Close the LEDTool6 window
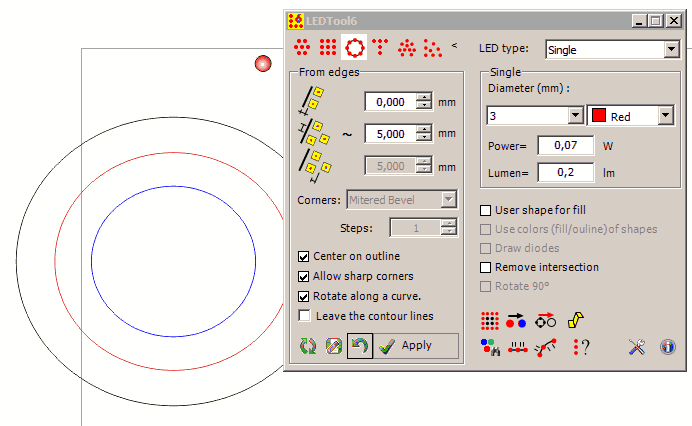 click(x=673, y=21)
